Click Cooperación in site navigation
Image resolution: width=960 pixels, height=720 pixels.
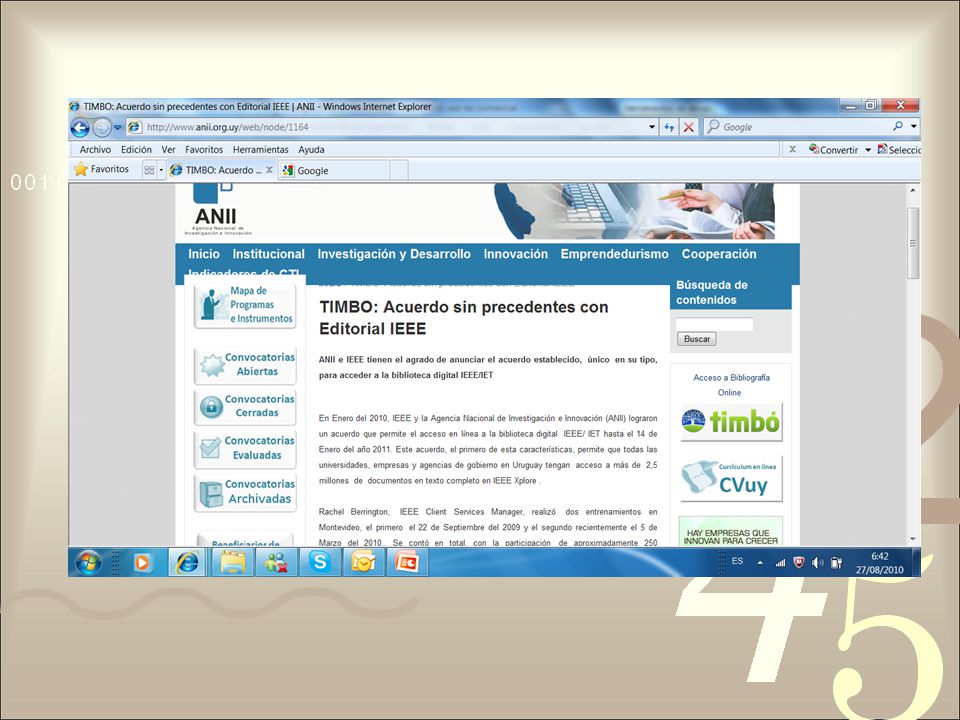click(719, 254)
